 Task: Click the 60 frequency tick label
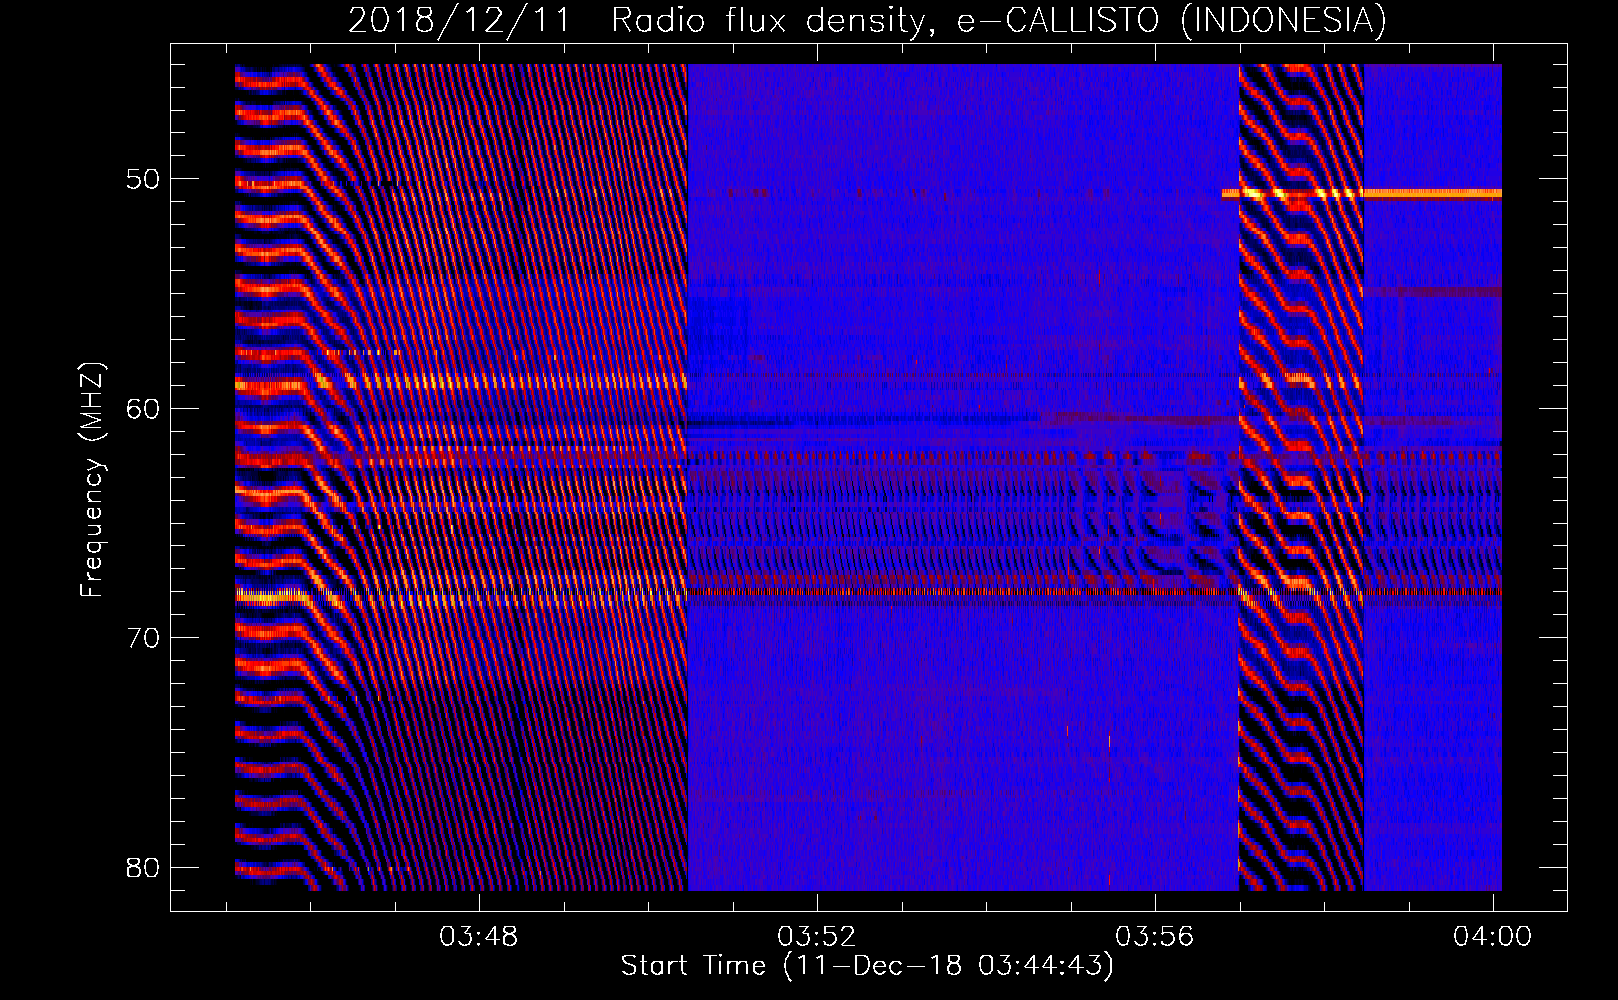tap(142, 409)
